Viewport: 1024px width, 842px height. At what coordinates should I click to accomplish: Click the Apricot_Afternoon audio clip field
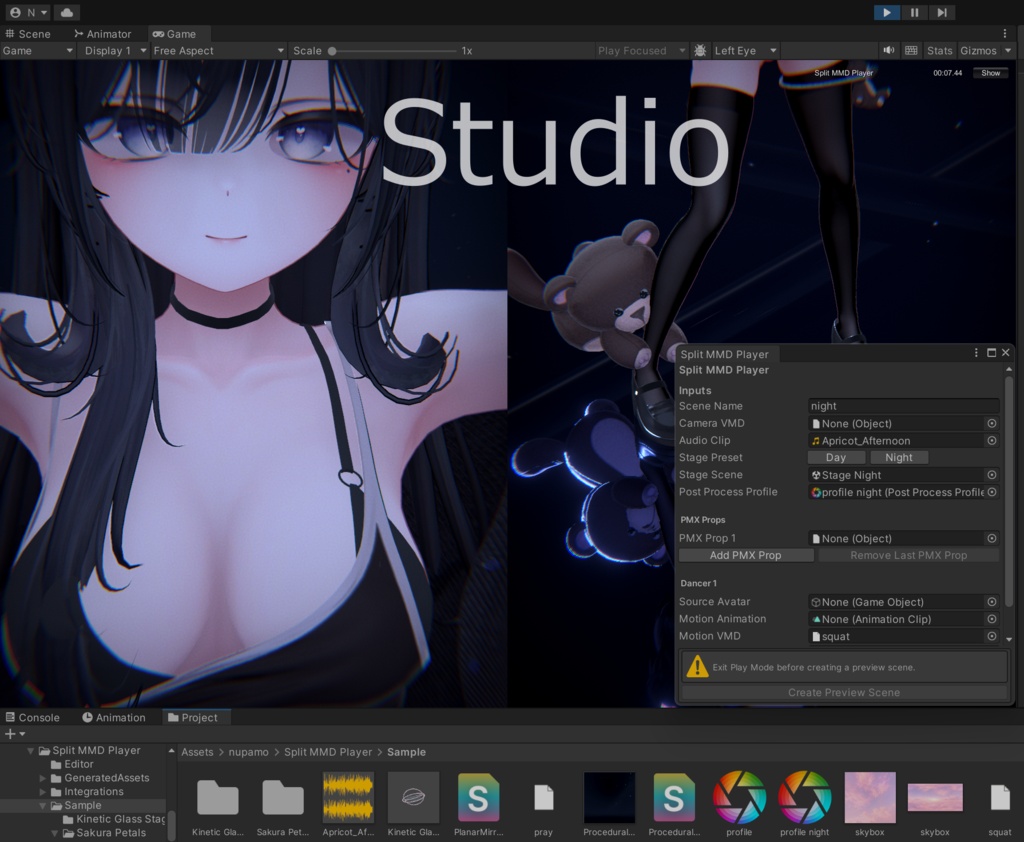pos(896,440)
